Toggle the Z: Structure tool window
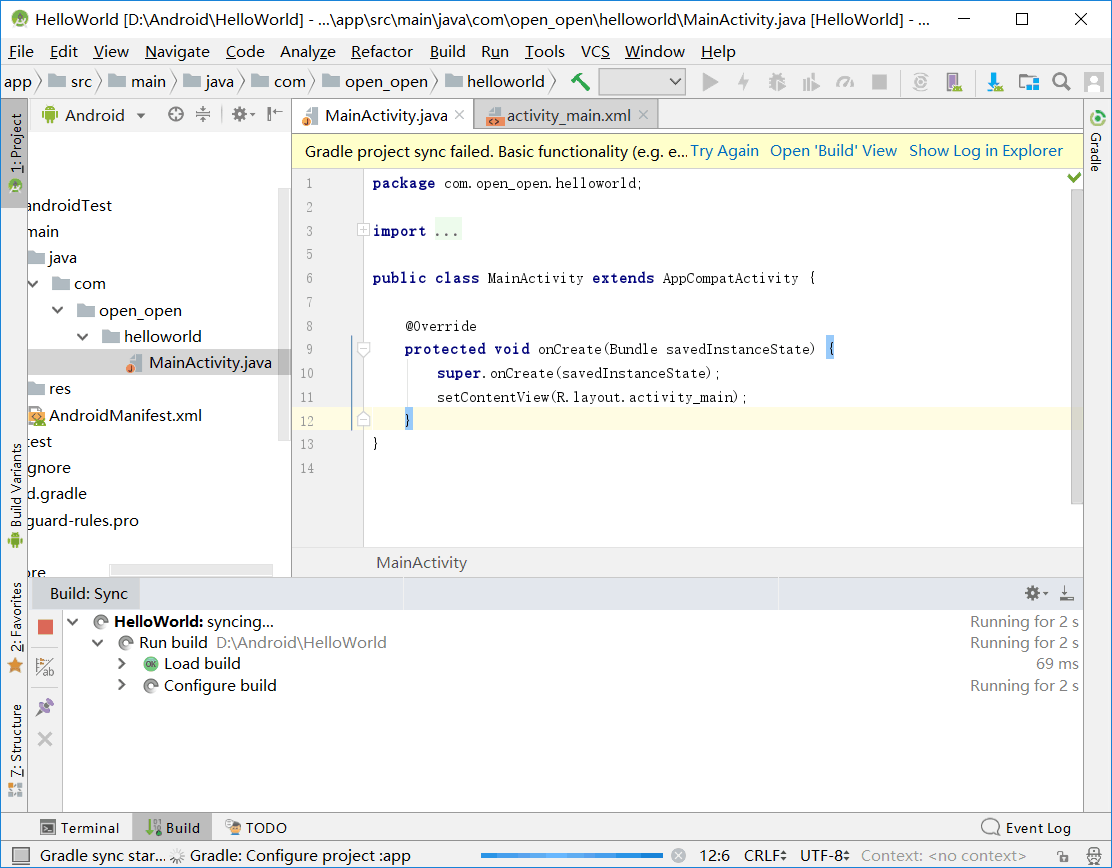 (x=15, y=750)
